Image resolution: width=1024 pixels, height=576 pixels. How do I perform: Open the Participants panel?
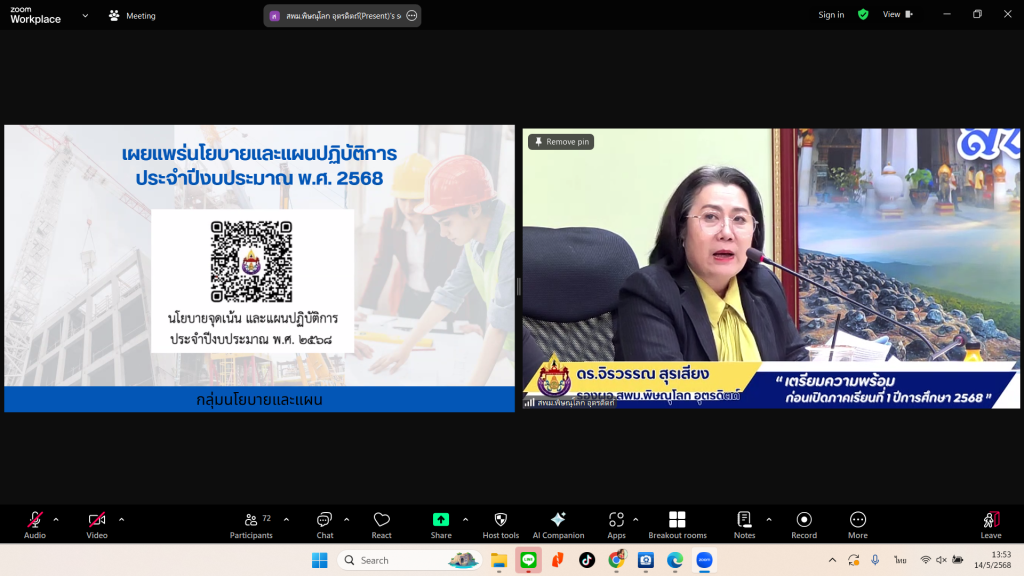click(251, 524)
